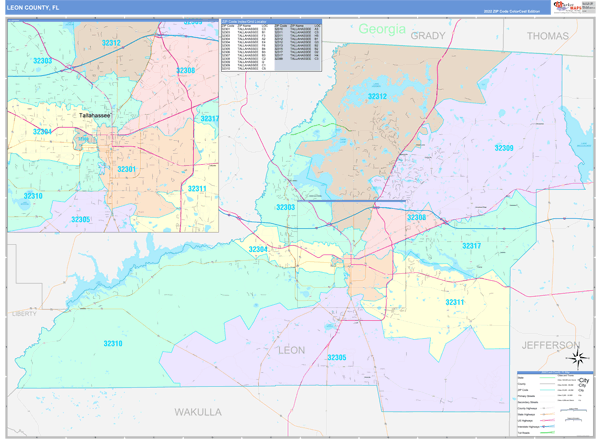Click the WAKULLA county label

pyautogui.click(x=197, y=411)
